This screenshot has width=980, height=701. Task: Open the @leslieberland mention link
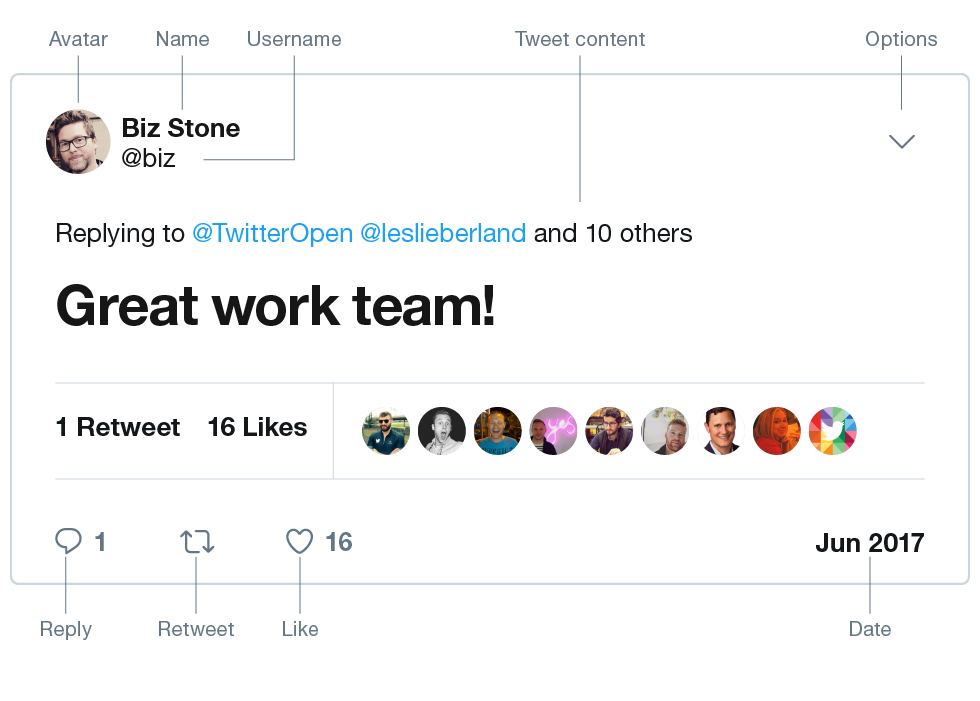click(442, 234)
